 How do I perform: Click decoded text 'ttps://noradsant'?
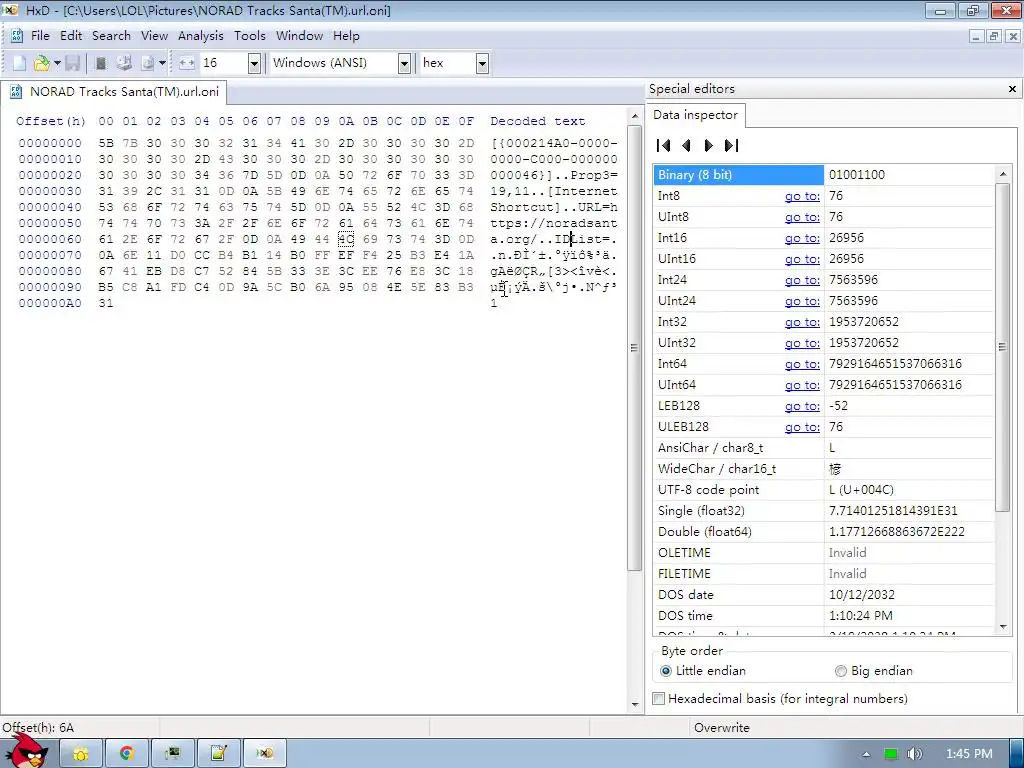coord(554,223)
